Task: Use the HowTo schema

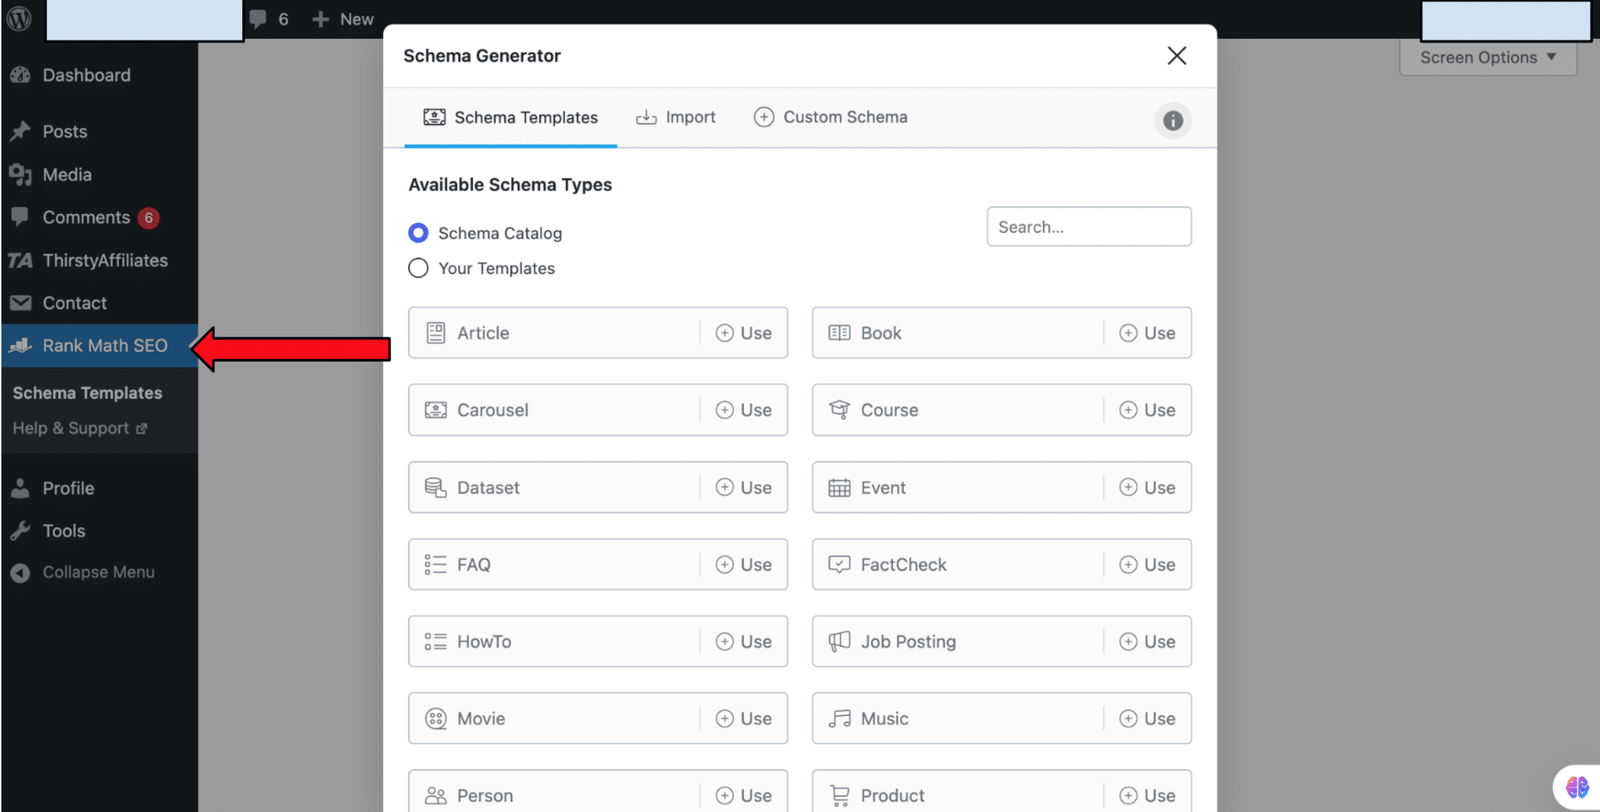Action: click(744, 642)
